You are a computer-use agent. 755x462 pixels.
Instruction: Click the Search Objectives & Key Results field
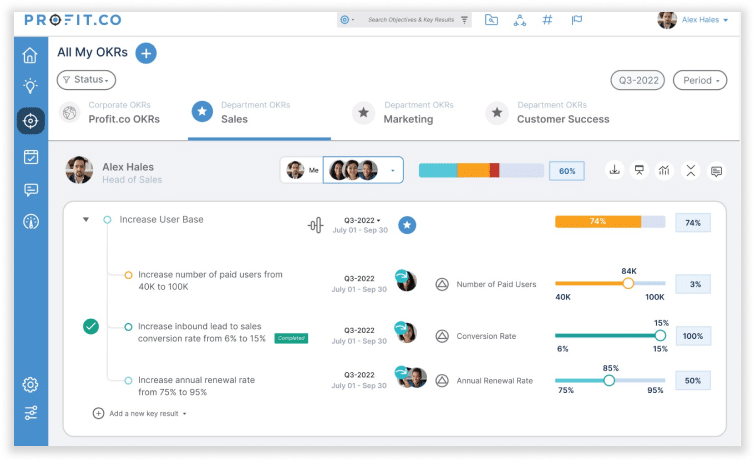point(411,20)
